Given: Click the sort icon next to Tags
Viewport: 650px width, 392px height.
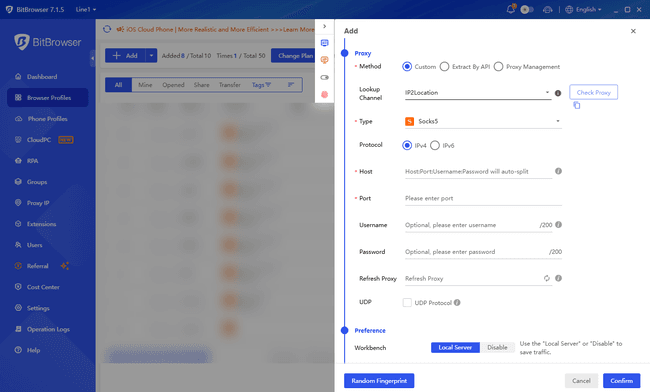Looking at the screenshot, I should coord(291,85).
